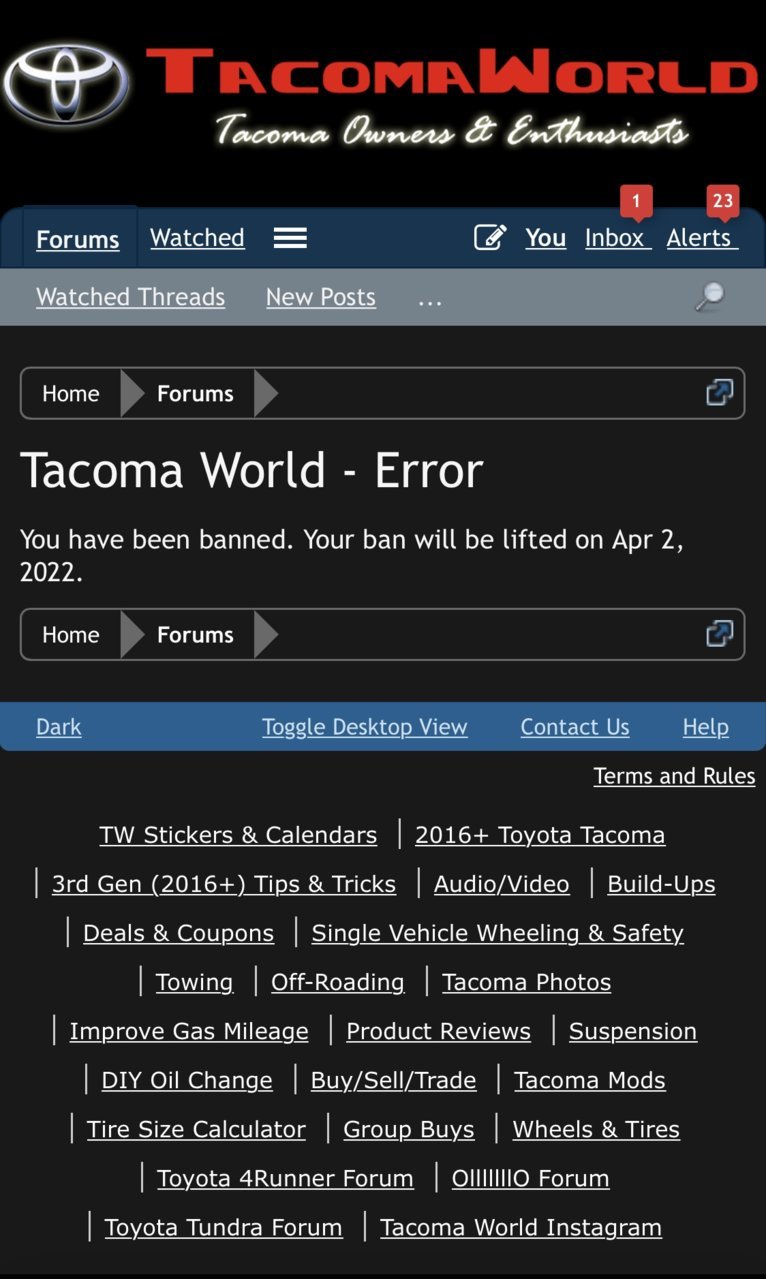Screen dimensions: 766x1279
Task: Open Group Buys
Action: [409, 1129]
